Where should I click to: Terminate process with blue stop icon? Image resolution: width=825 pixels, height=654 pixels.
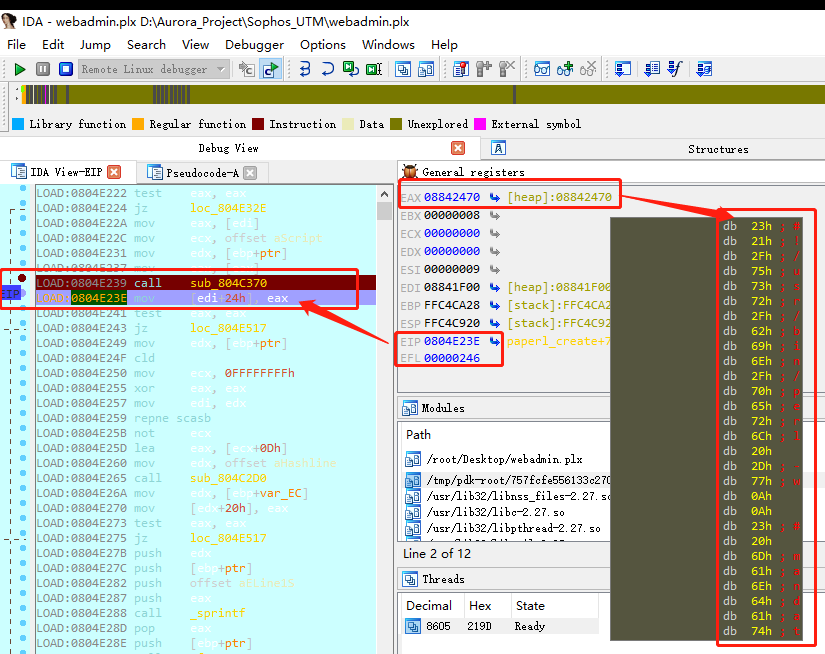click(66, 69)
